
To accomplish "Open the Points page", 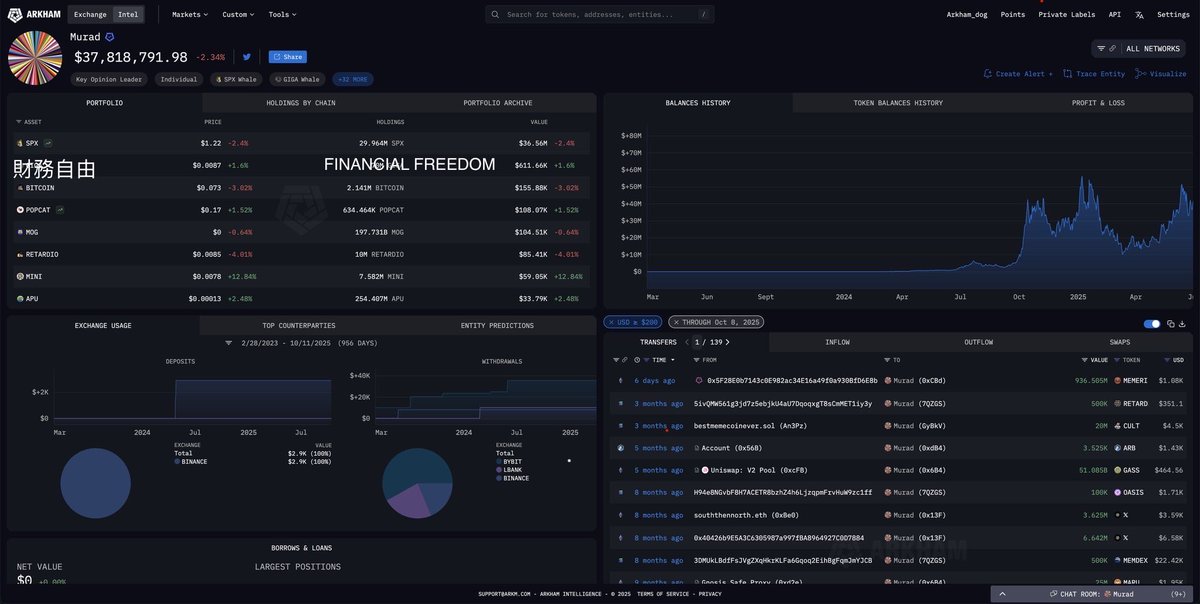I will (x=1013, y=15).
